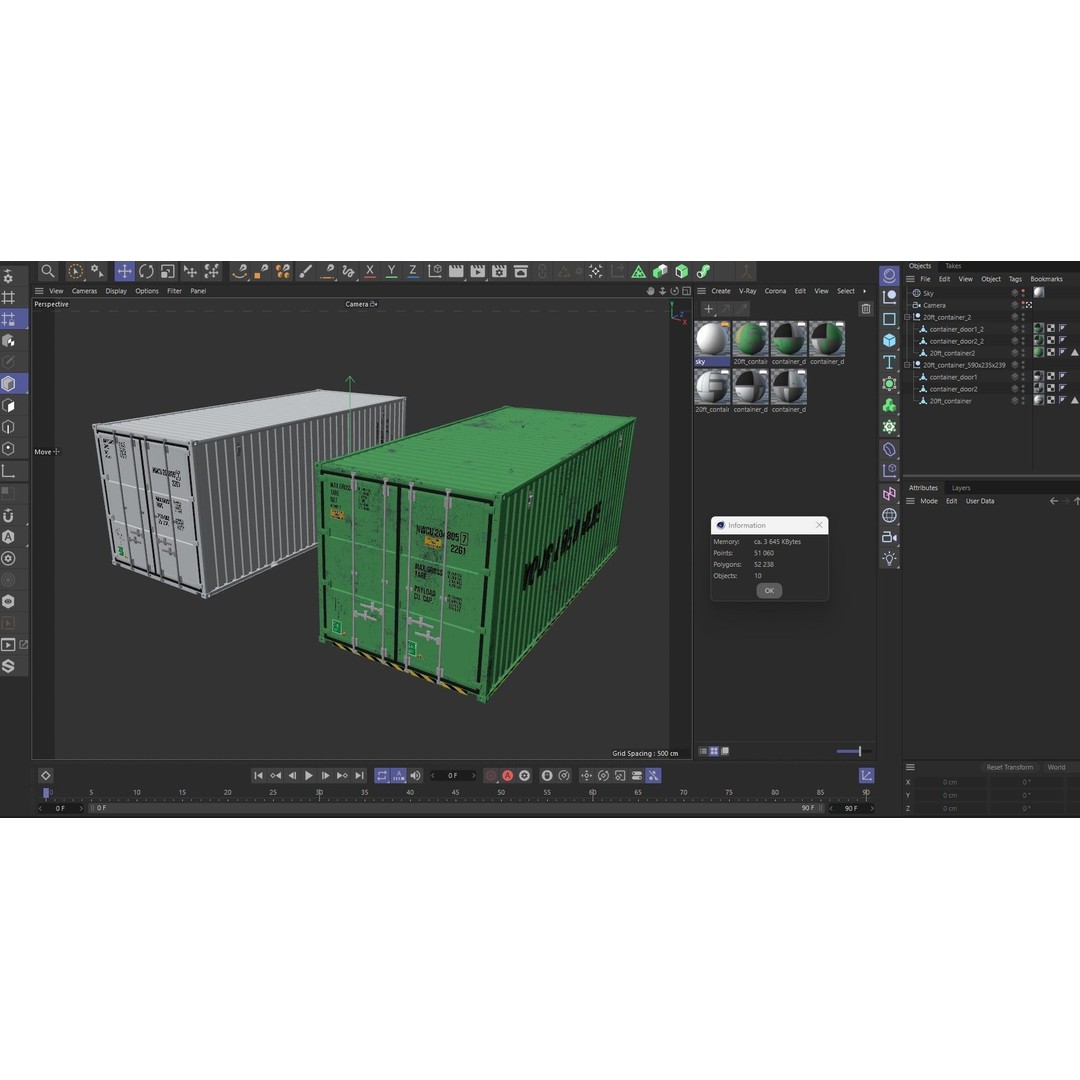Image resolution: width=1080 pixels, height=1080 pixels.
Task: Open the viewport hamburger menu
Action: (x=39, y=291)
